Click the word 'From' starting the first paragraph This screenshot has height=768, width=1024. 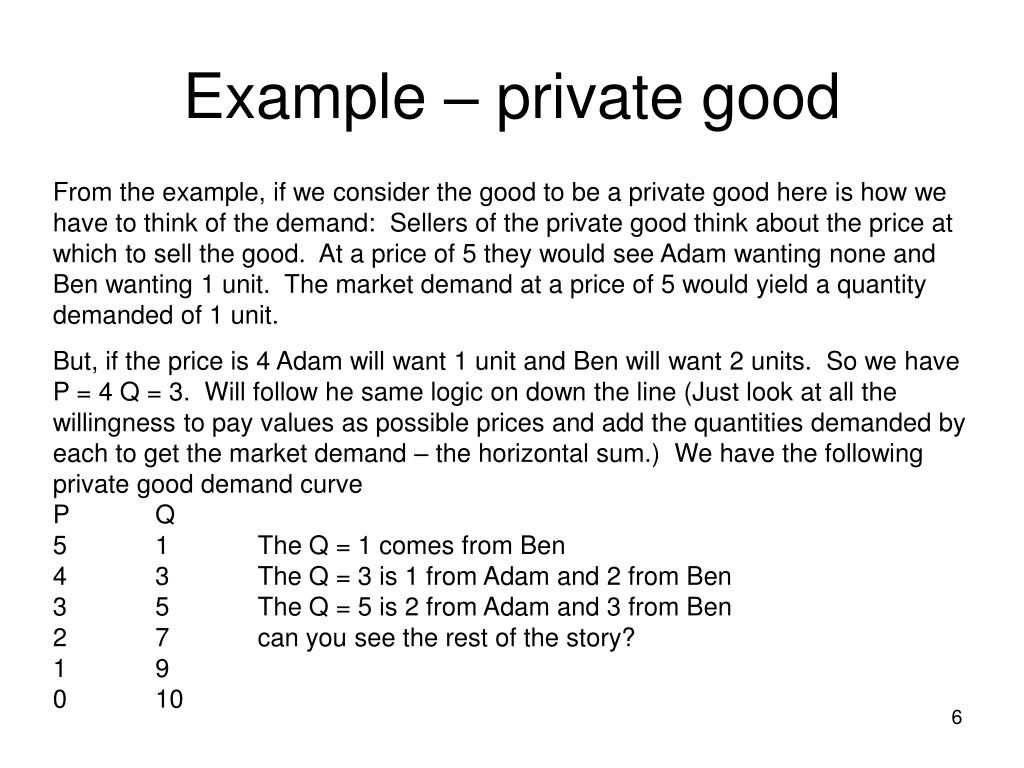point(82,192)
